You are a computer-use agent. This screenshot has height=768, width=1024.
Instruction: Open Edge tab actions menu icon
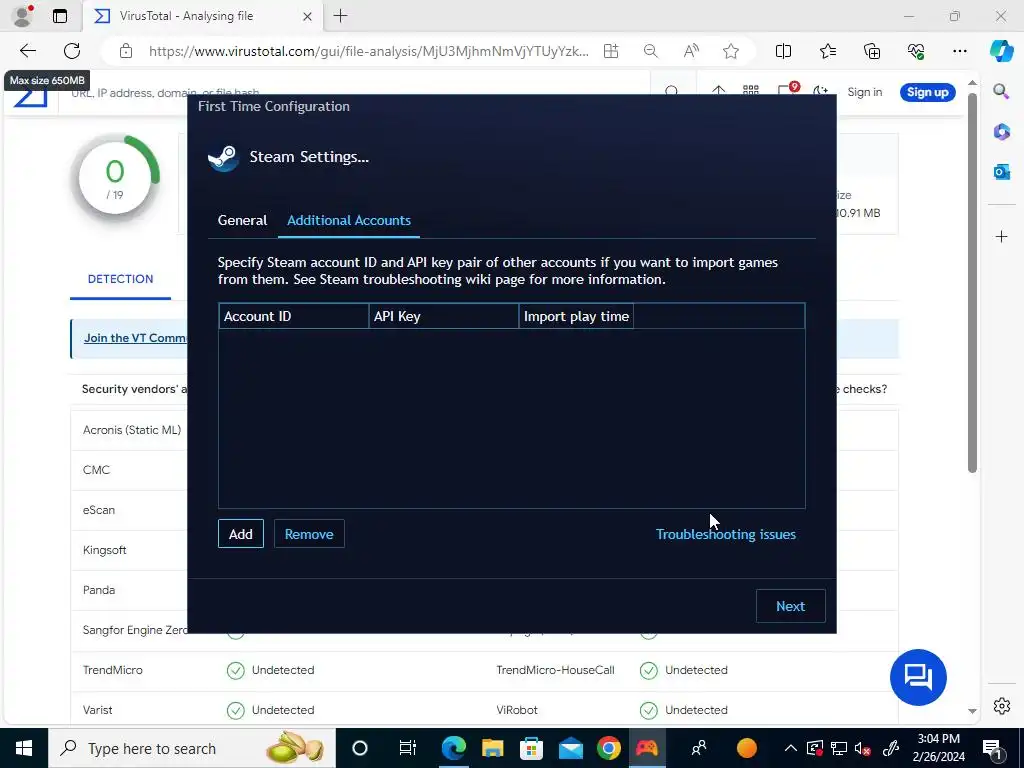coord(59,16)
